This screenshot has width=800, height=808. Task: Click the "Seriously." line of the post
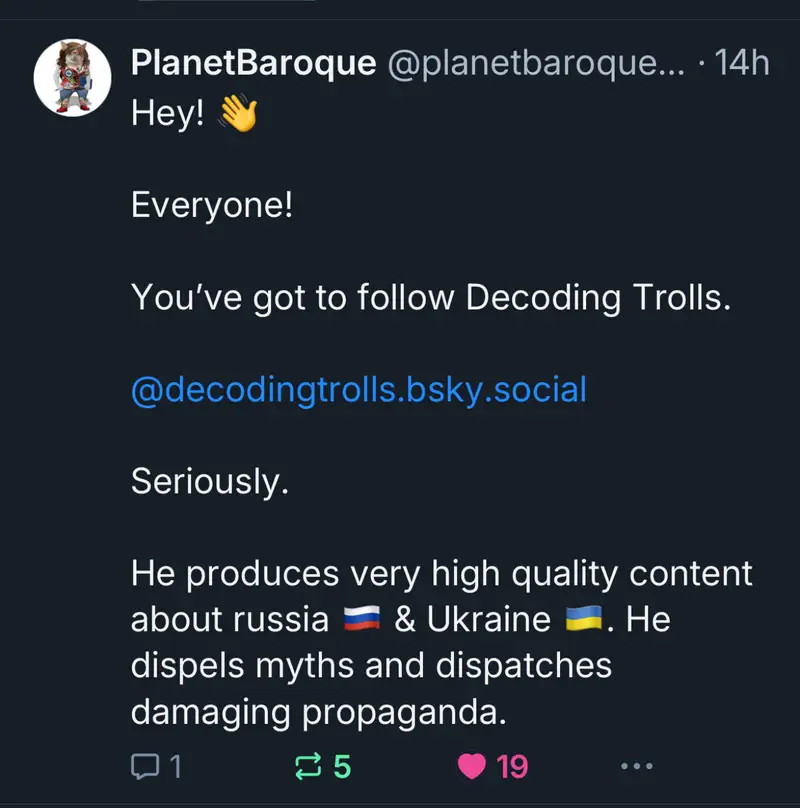210,482
